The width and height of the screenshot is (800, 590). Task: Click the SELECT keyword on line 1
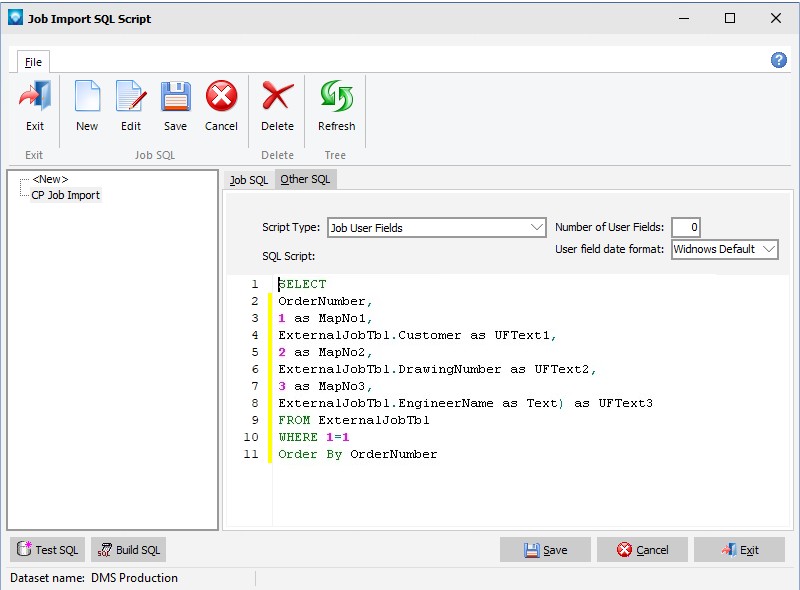coord(302,284)
